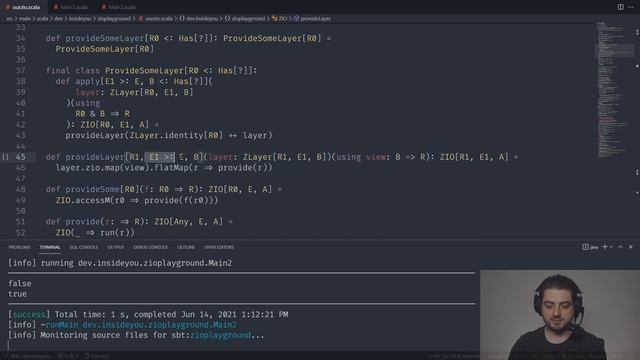Click the ZIO class symbol icon in breadcrumb

pyautogui.click(x=274, y=18)
